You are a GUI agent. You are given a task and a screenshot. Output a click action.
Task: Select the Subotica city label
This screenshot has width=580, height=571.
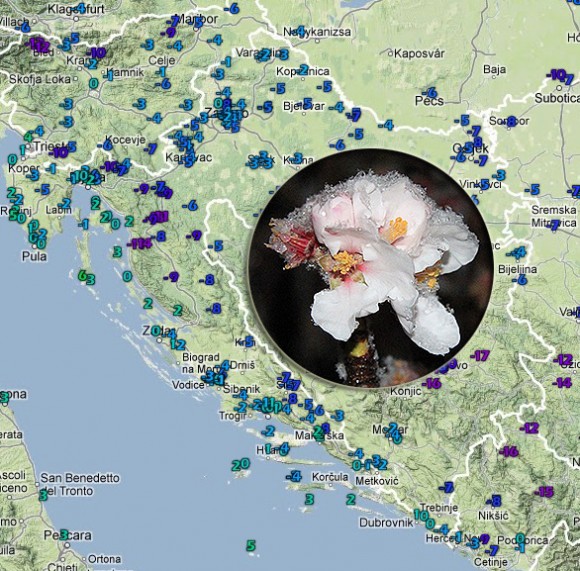(x=557, y=98)
